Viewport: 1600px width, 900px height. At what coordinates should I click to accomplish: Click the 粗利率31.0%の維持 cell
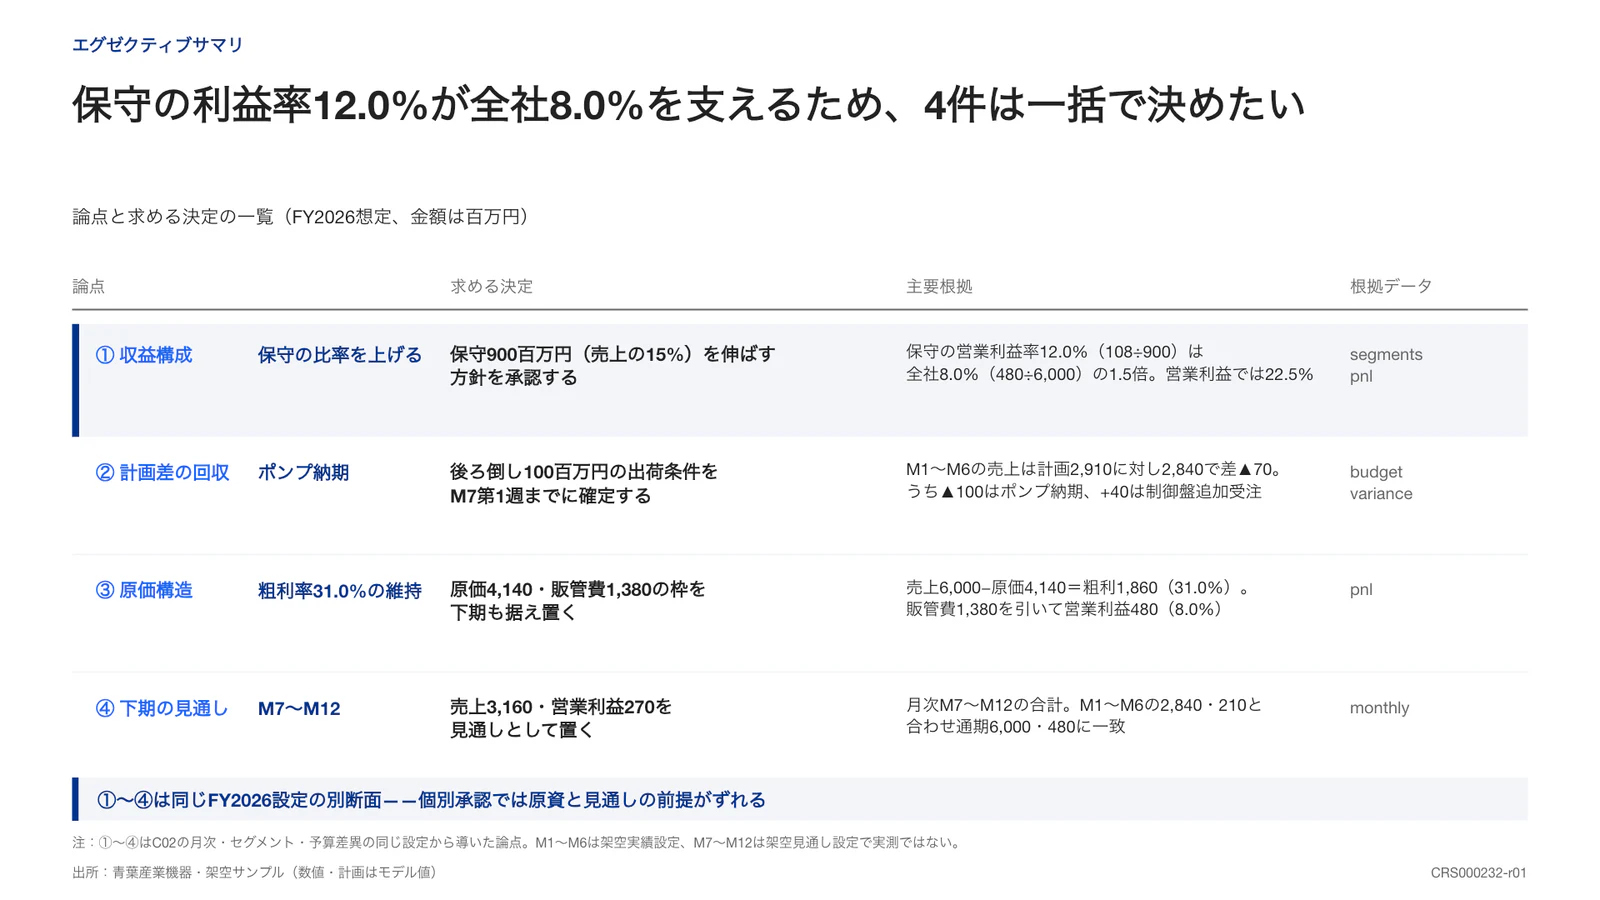point(340,591)
